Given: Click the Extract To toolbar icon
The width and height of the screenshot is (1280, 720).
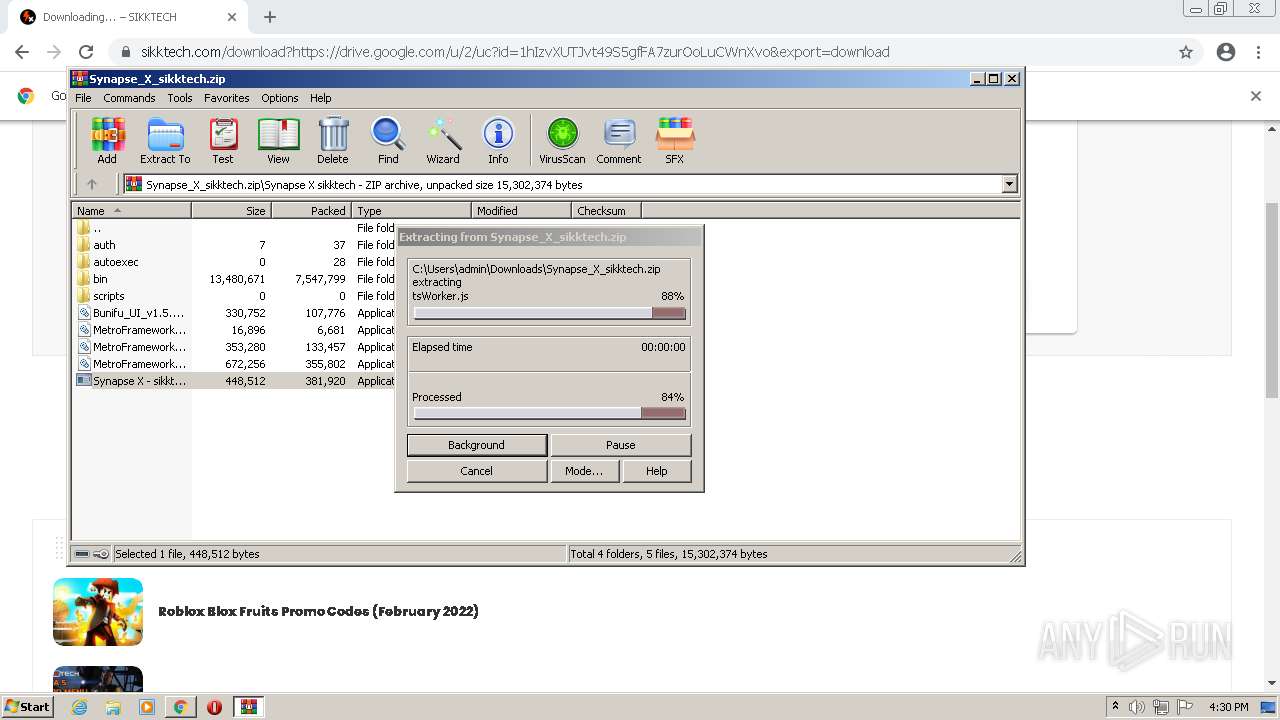Looking at the screenshot, I should (165, 141).
